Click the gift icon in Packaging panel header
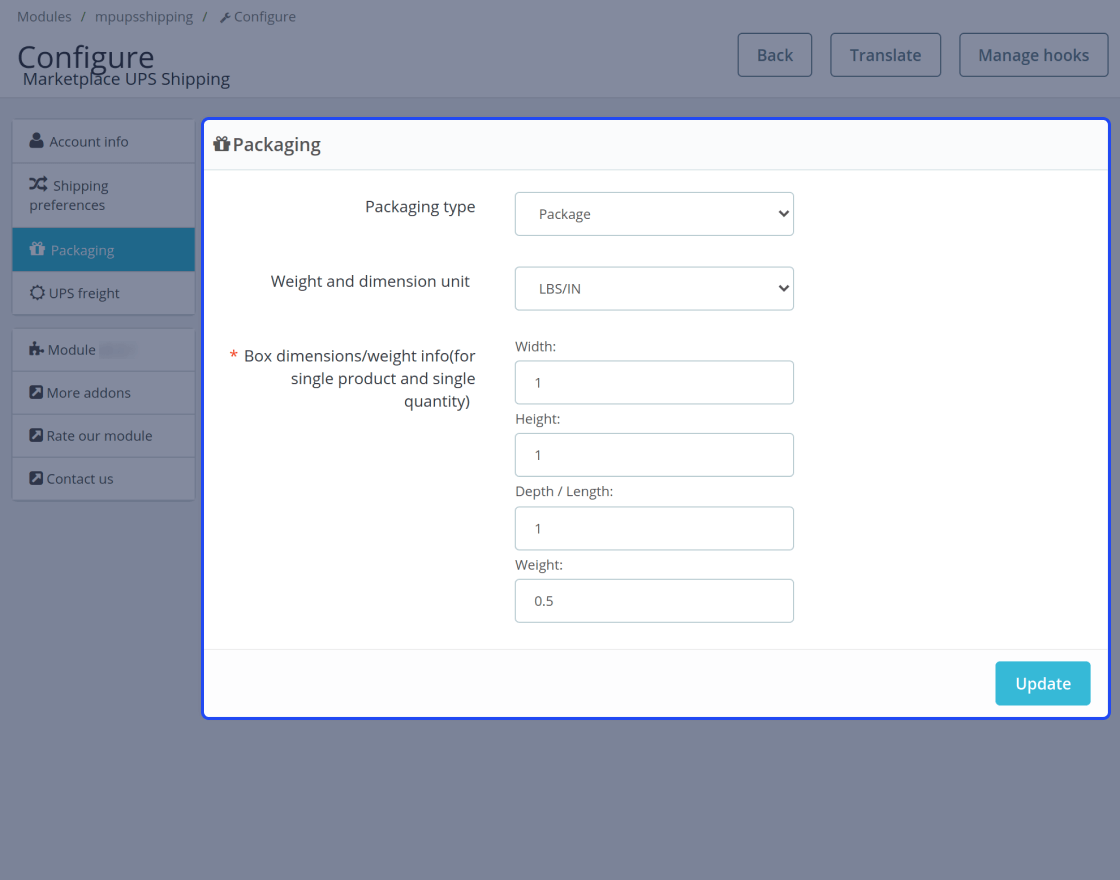The image size is (1120, 880). click(221, 144)
